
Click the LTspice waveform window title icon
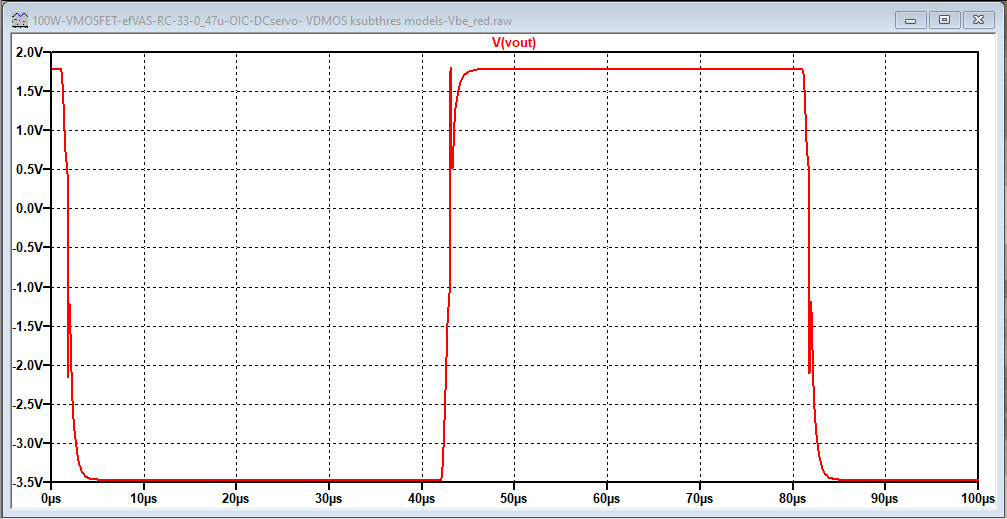coord(20,20)
